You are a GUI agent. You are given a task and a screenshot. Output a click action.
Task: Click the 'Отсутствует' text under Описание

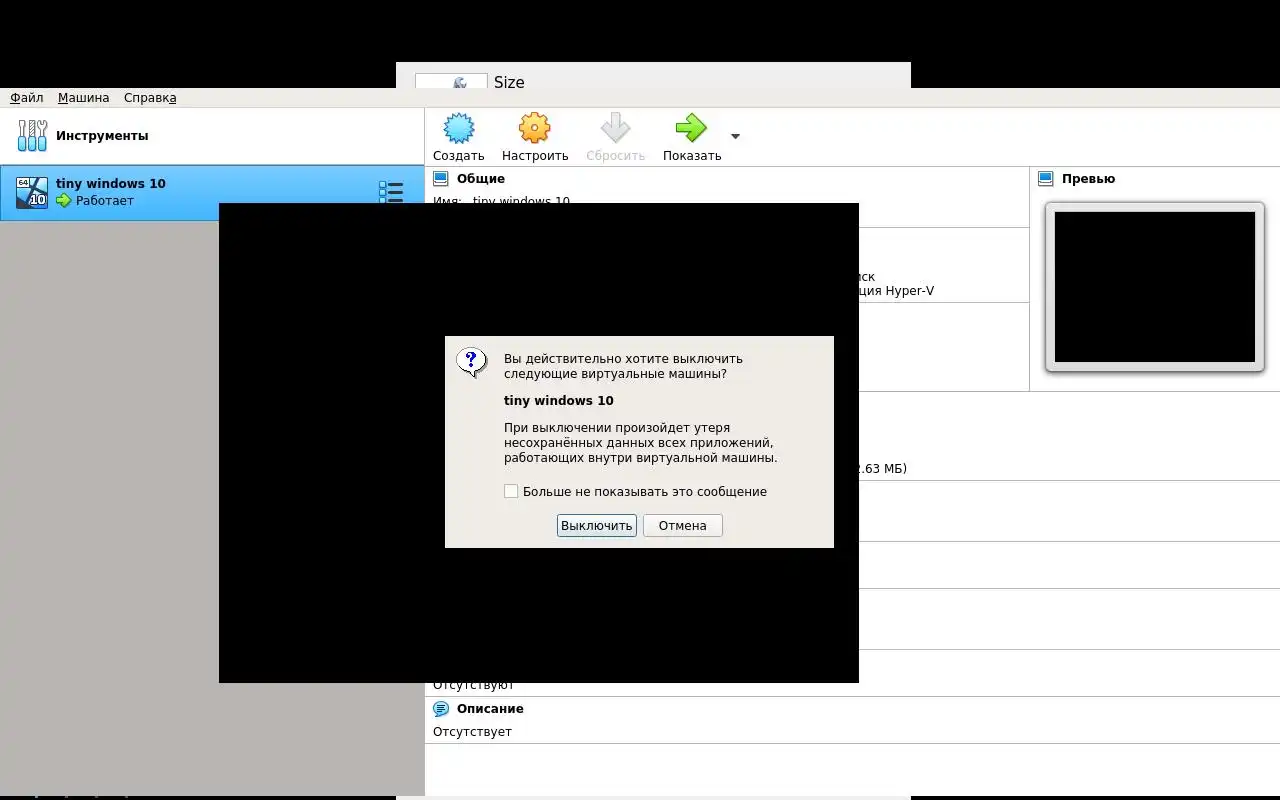pos(472,732)
